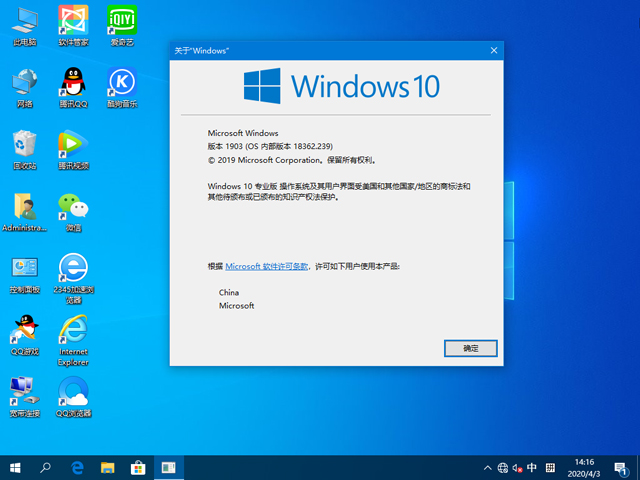Open the 宽带连接 broadband shortcut
640x480 pixels.
[25, 398]
